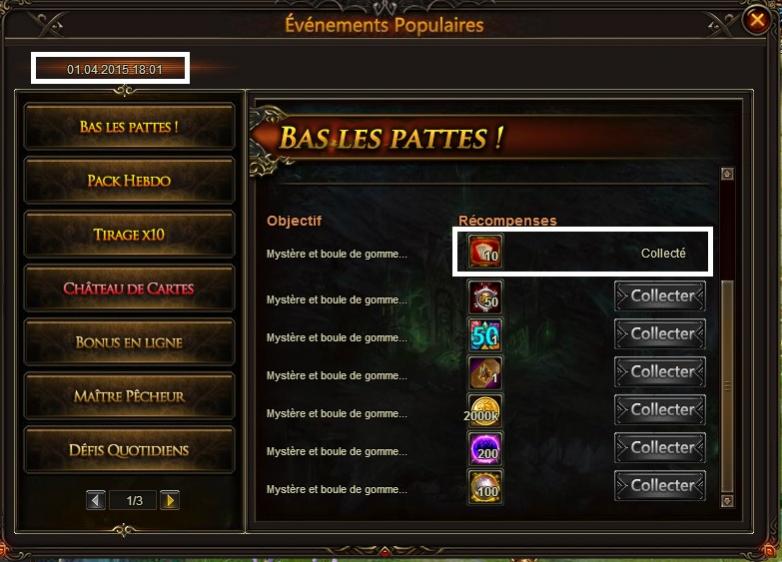
Task: Click the 2000k gold coin reward icon
Action: point(485,410)
